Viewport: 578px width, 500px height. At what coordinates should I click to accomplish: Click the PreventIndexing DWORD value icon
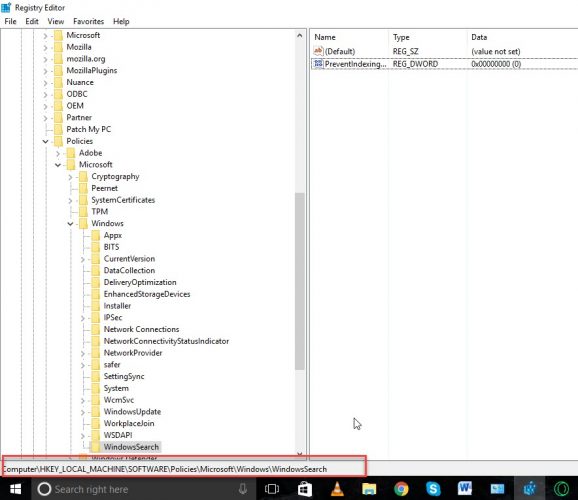click(318, 64)
